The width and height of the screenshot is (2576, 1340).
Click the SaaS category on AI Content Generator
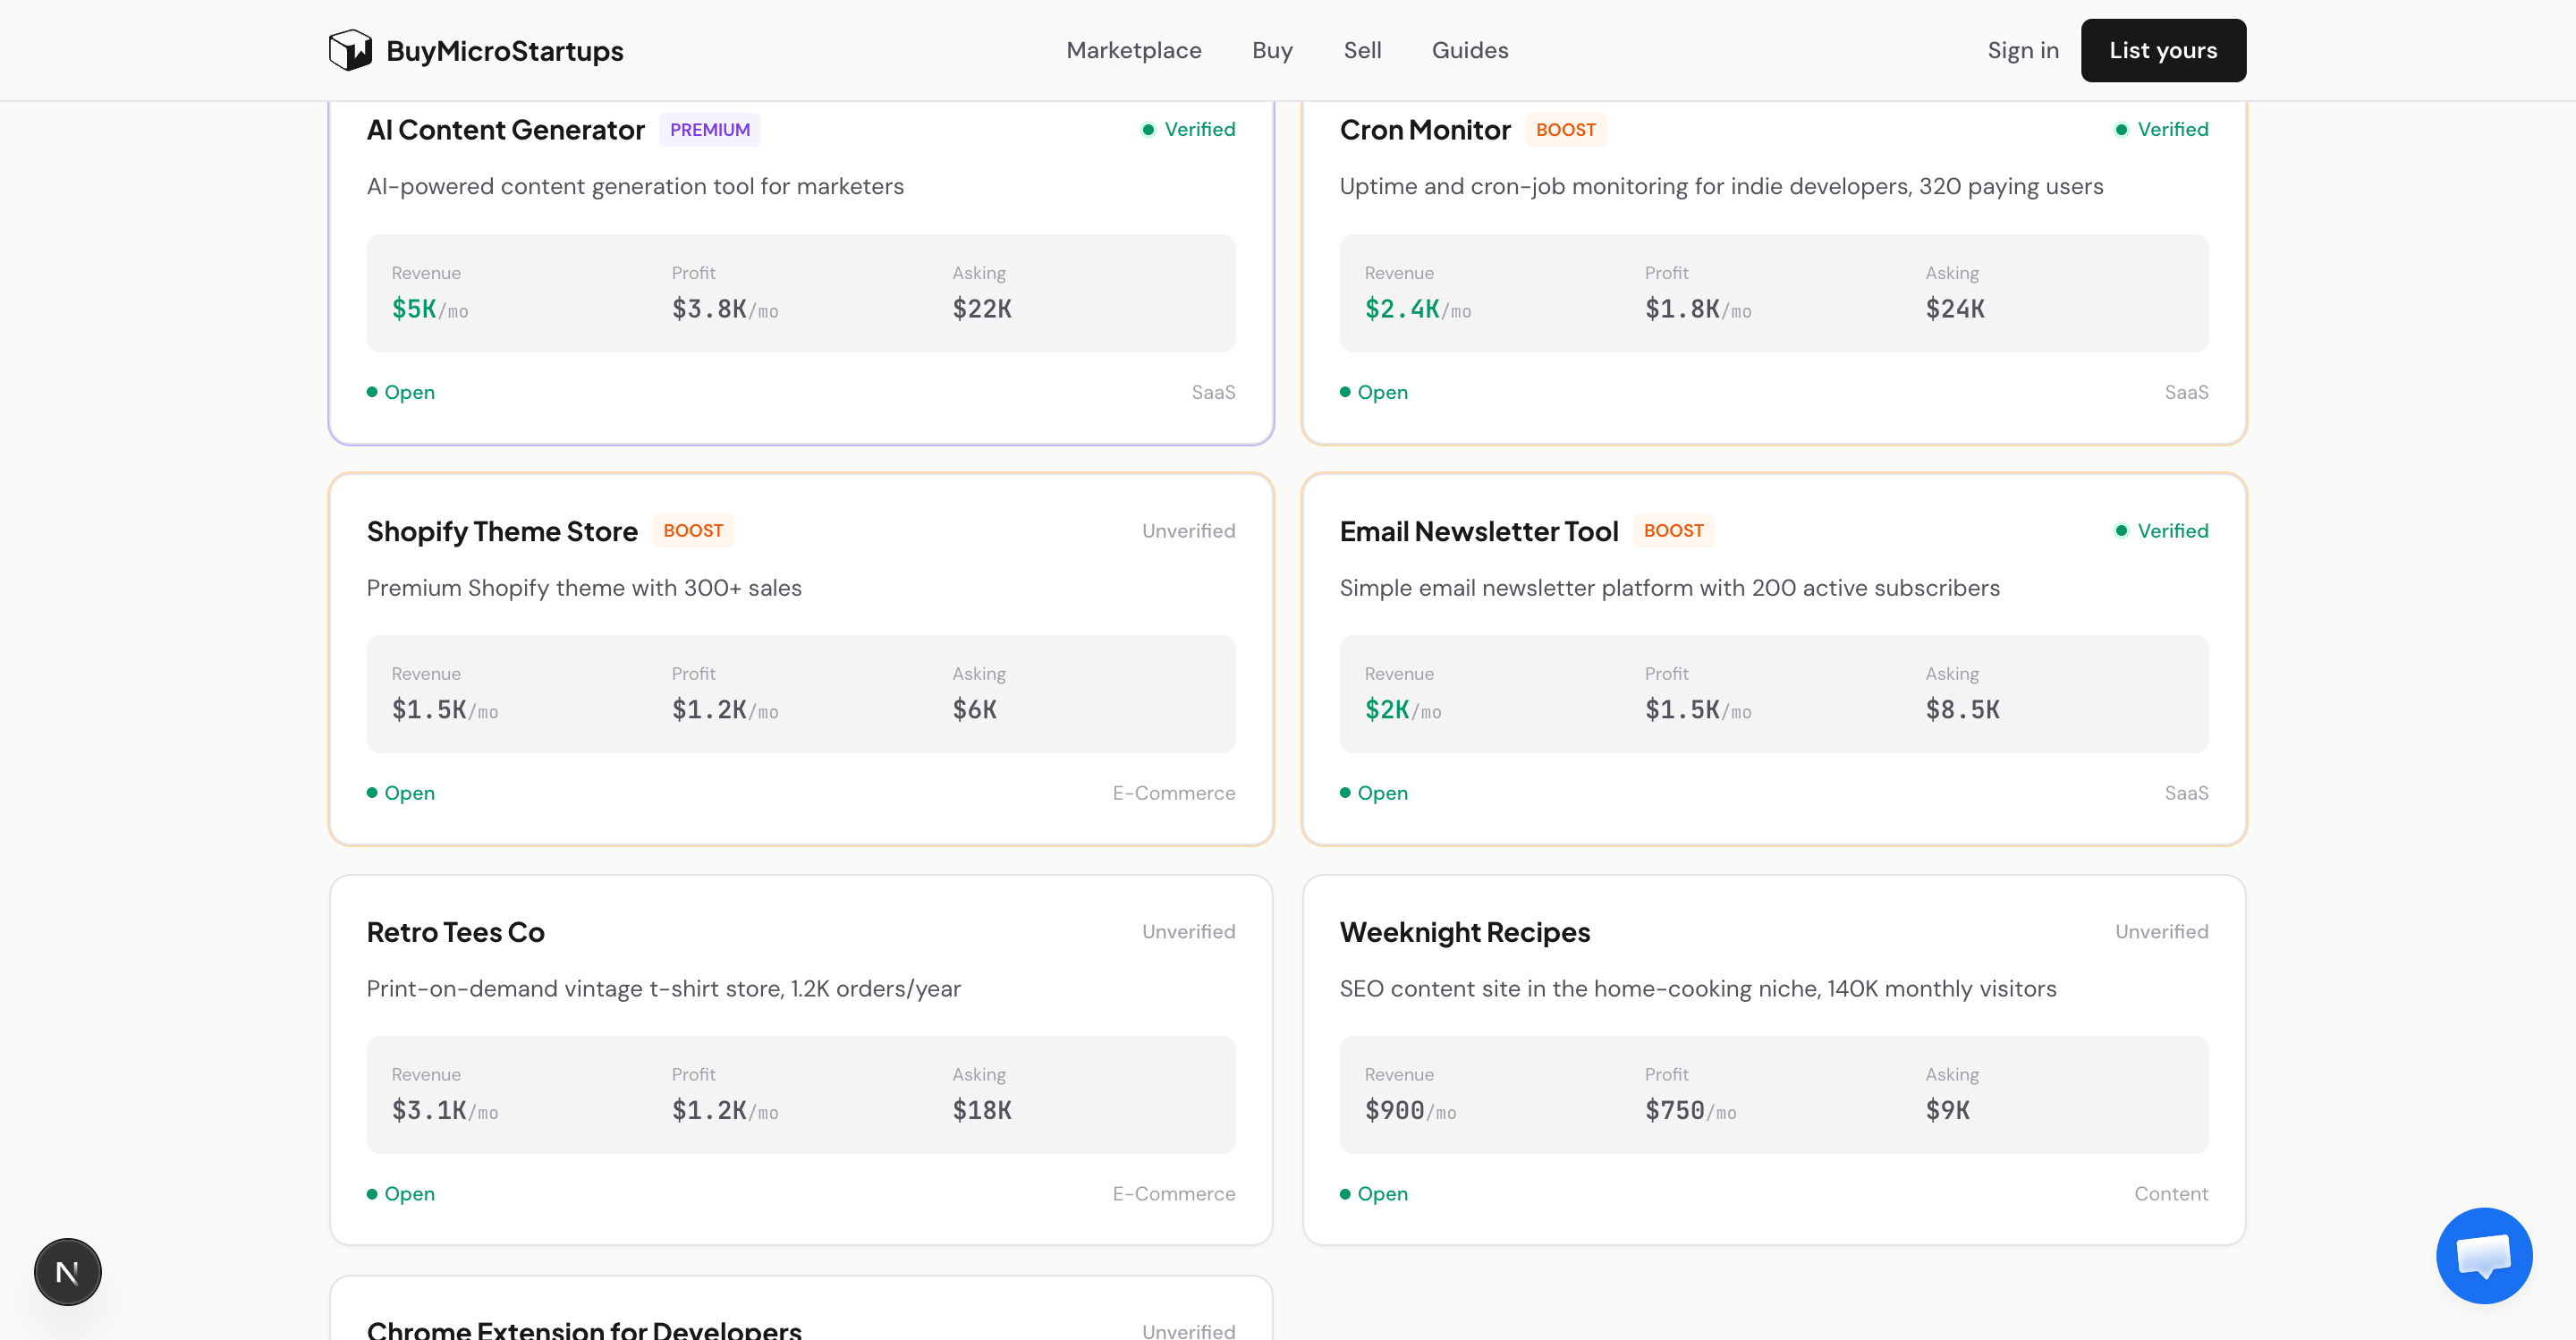click(1213, 392)
